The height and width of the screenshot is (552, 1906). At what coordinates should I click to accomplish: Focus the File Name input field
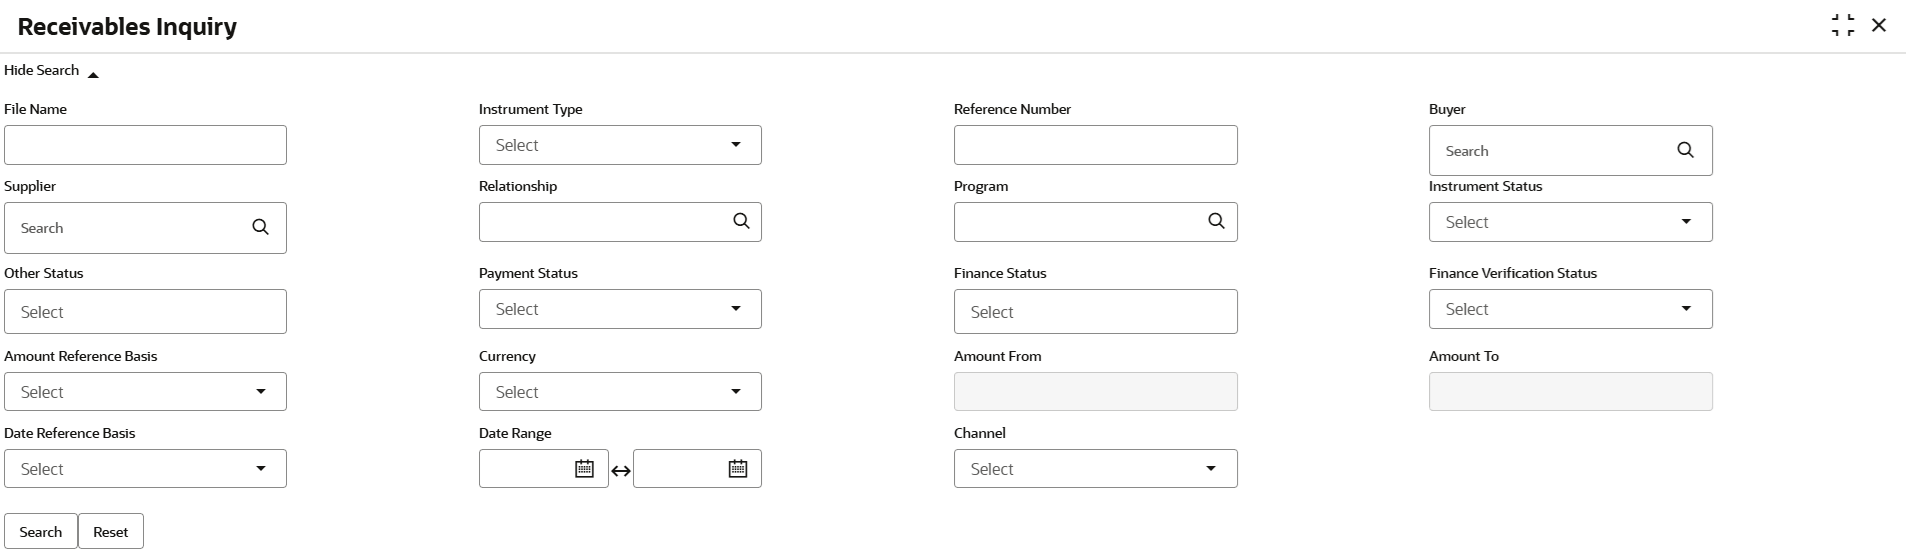click(145, 145)
